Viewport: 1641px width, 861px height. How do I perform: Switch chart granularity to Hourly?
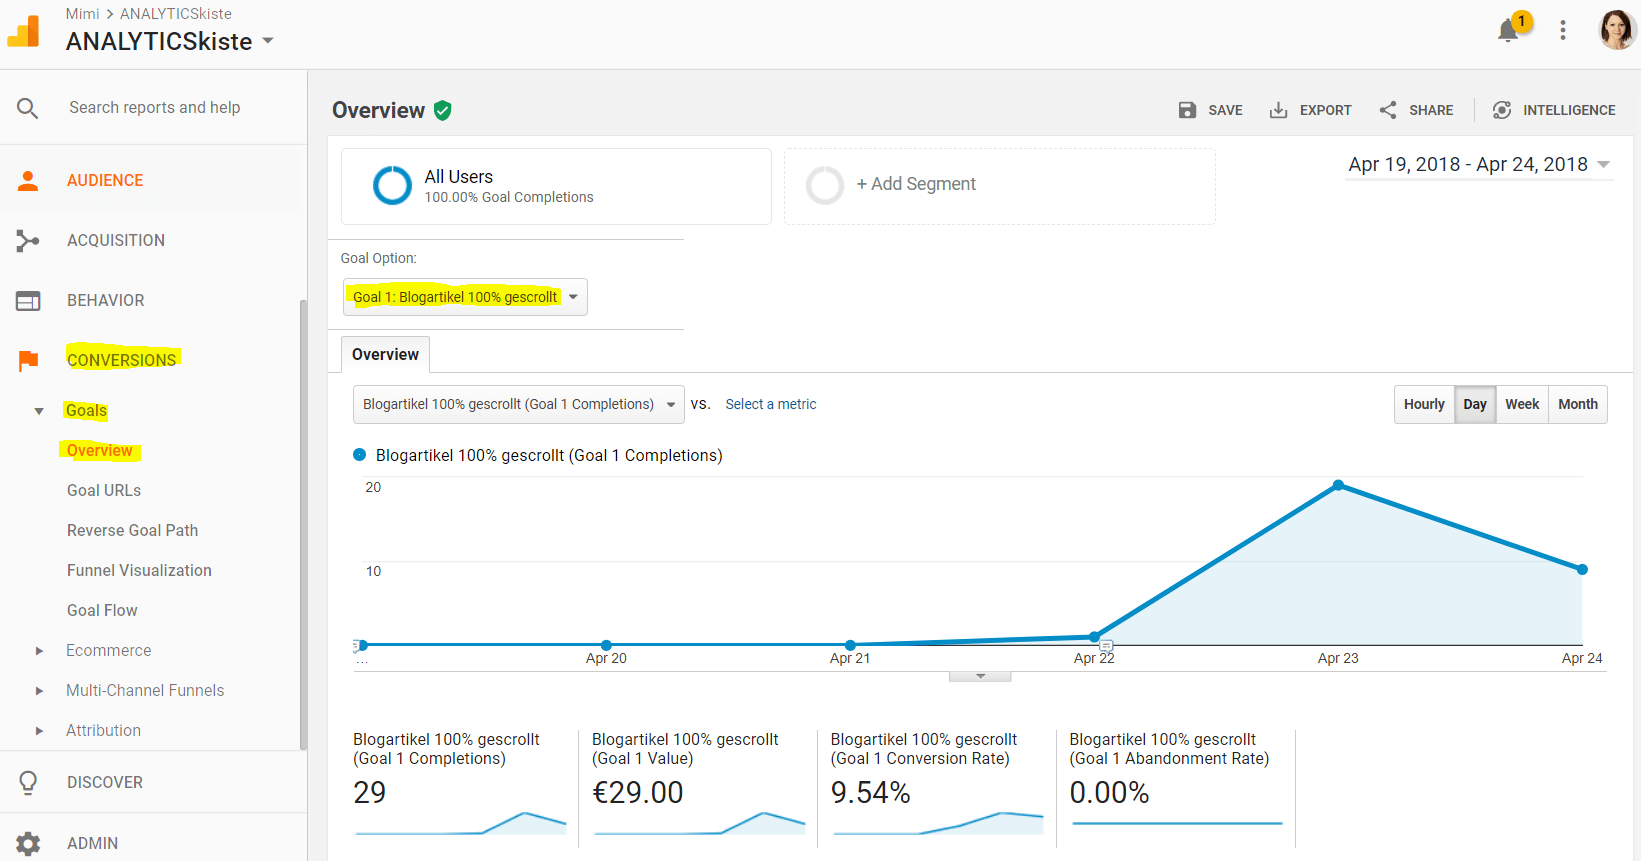(1423, 404)
